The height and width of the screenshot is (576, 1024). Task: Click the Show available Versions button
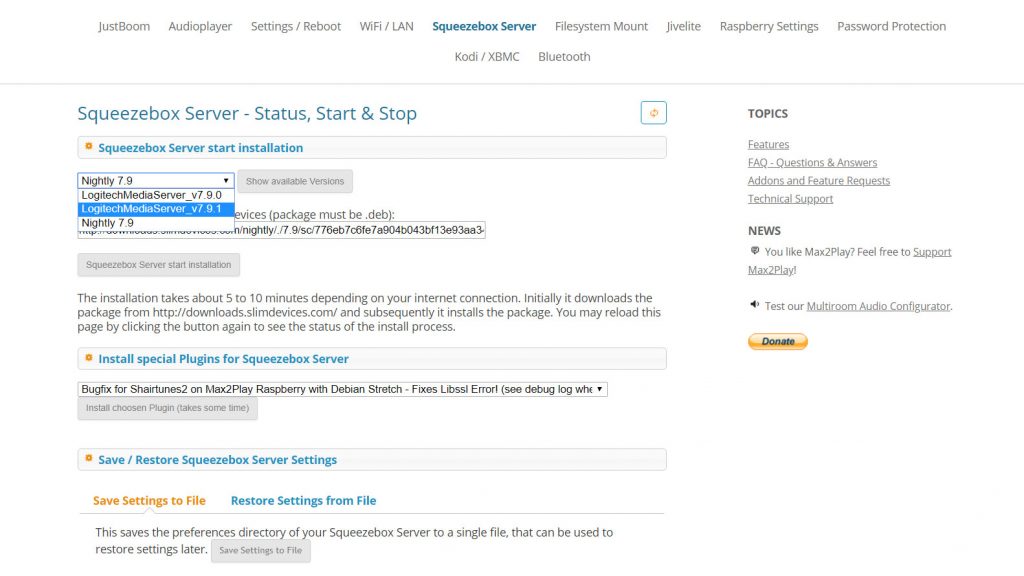[295, 182]
